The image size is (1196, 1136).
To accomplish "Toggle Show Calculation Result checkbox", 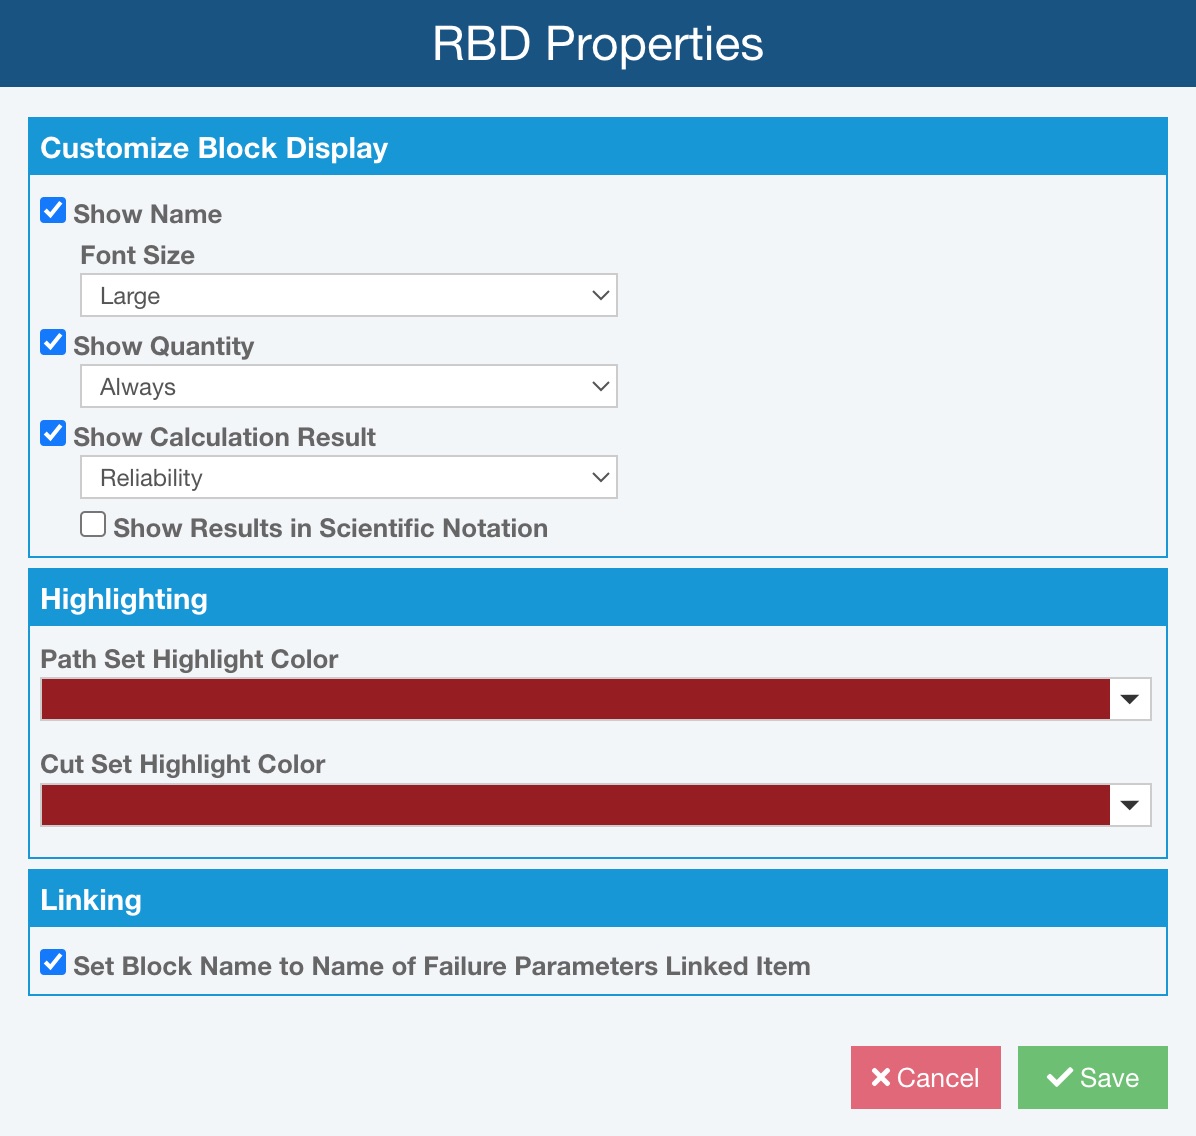I will click(53, 434).
